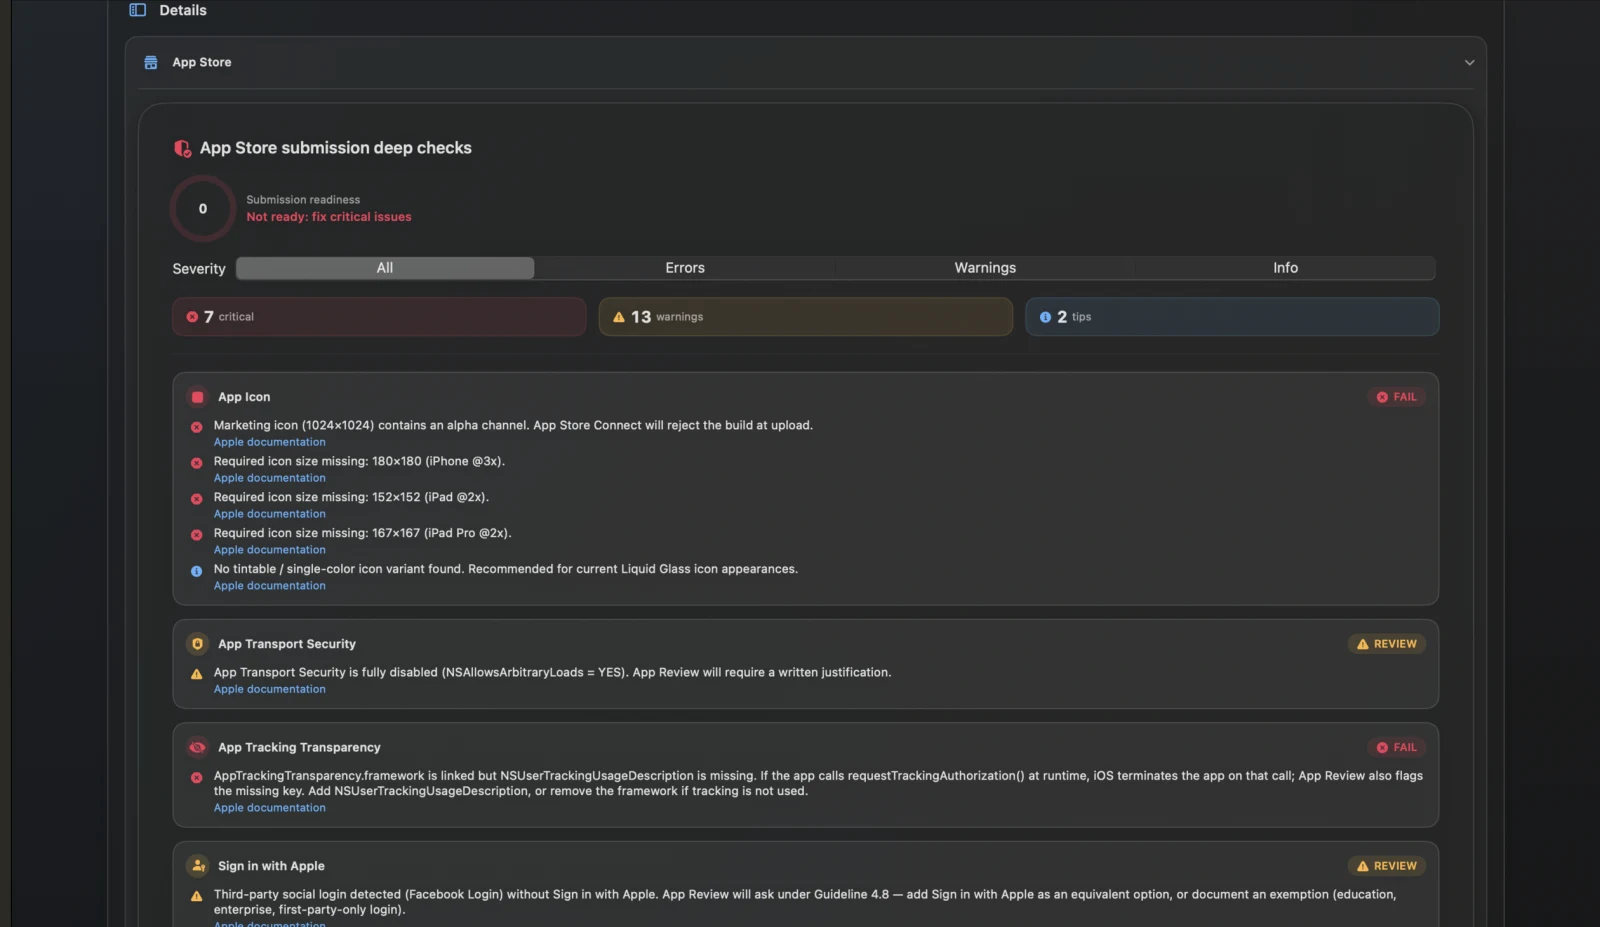The image size is (1600, 927).
Task: Click the App Transport Security shield icon
Action: [198, 644]
